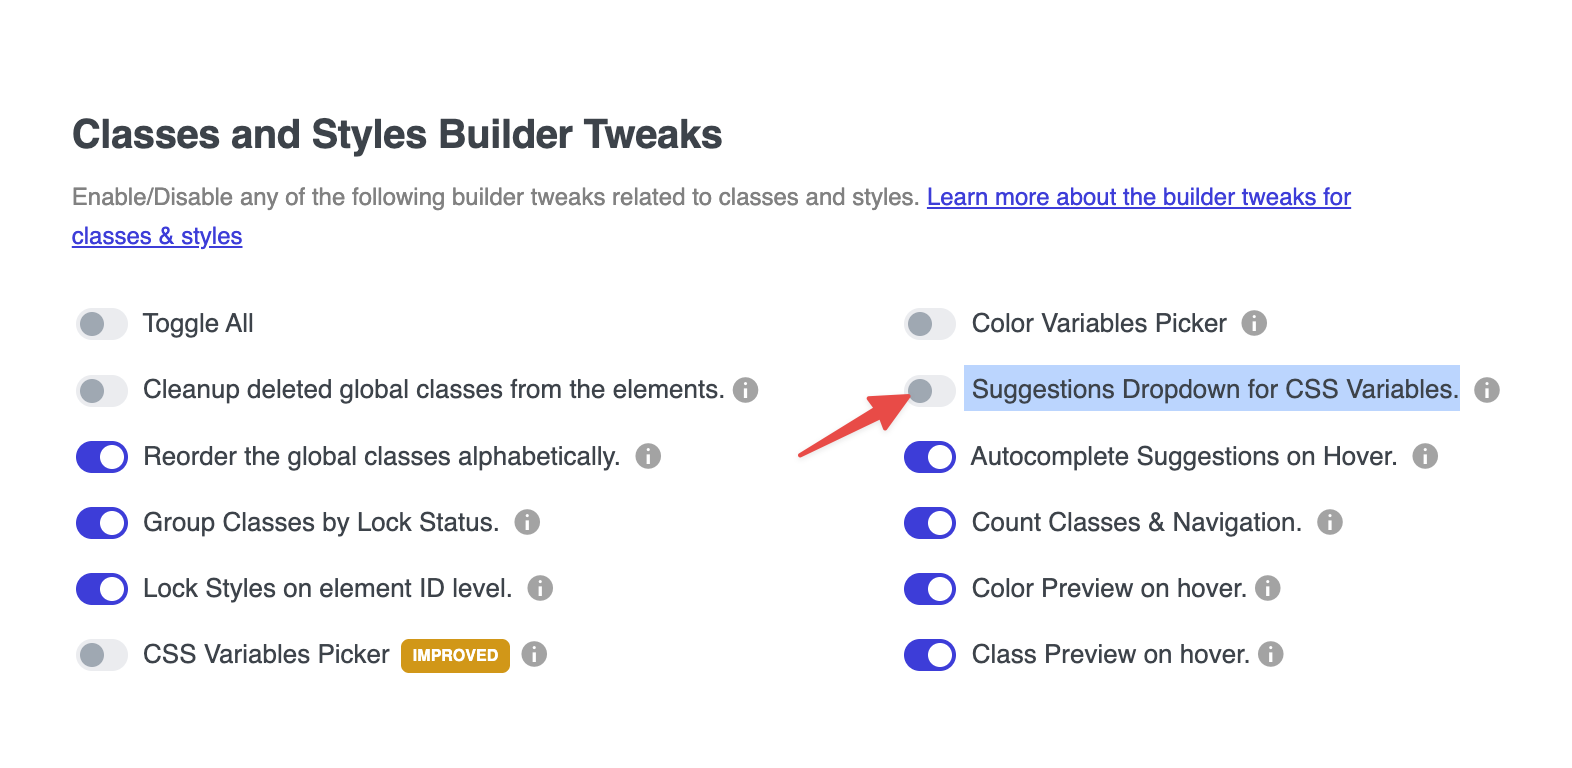Viewport: 1572px width, 768px height.
Task: Click info icon beside Color Variables Picker
Action: point(1254,323)
